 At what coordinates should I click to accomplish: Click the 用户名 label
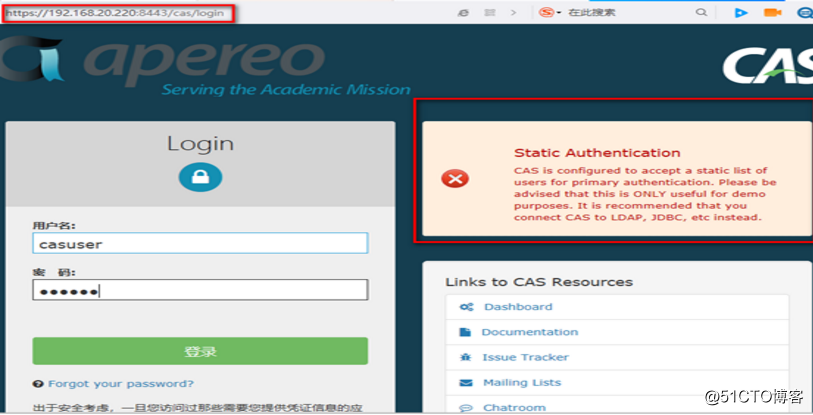[54, 226]
